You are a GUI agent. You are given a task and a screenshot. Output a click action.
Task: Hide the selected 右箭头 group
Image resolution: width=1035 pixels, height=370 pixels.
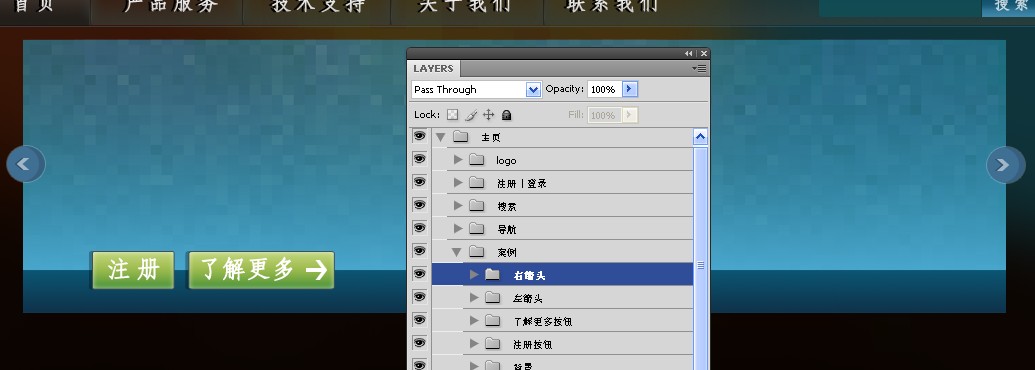point(419,274)
